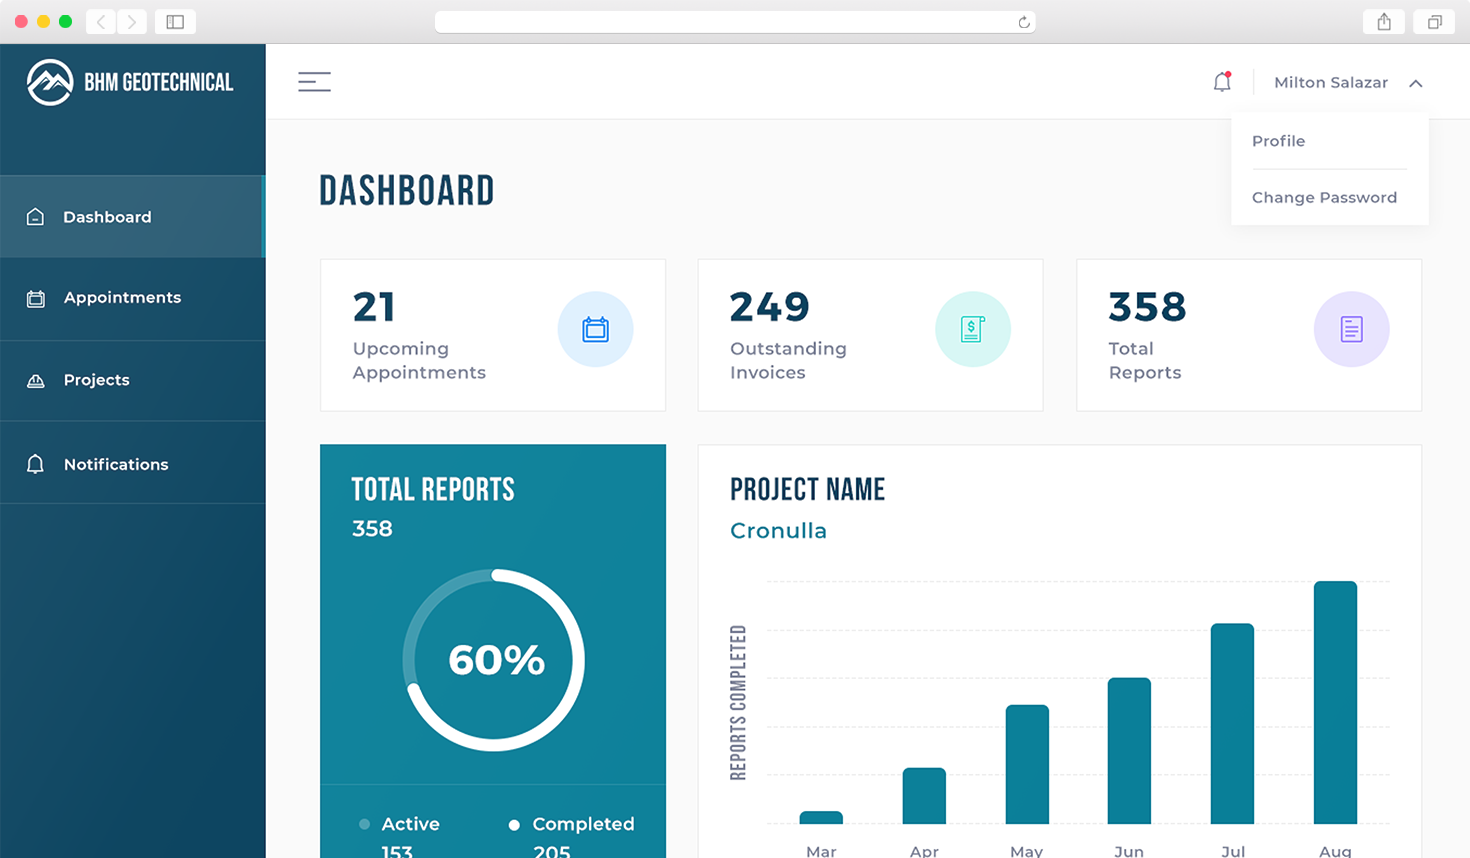The height and width of the screenshot is (858, 1470).
Task: Collapse the Milton Salazar user dropdown
Action: pos(1415,83)
